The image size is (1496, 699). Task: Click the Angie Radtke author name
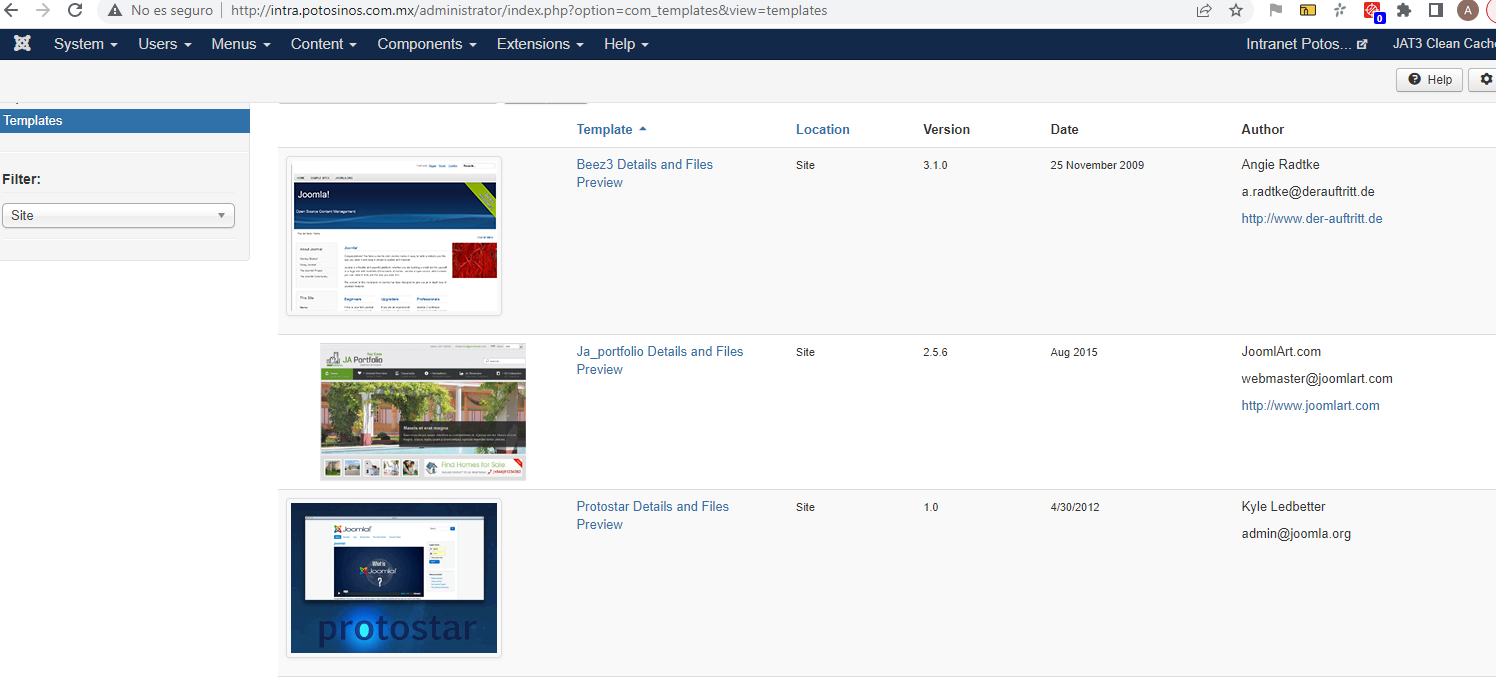click(x=1281, y=164)
